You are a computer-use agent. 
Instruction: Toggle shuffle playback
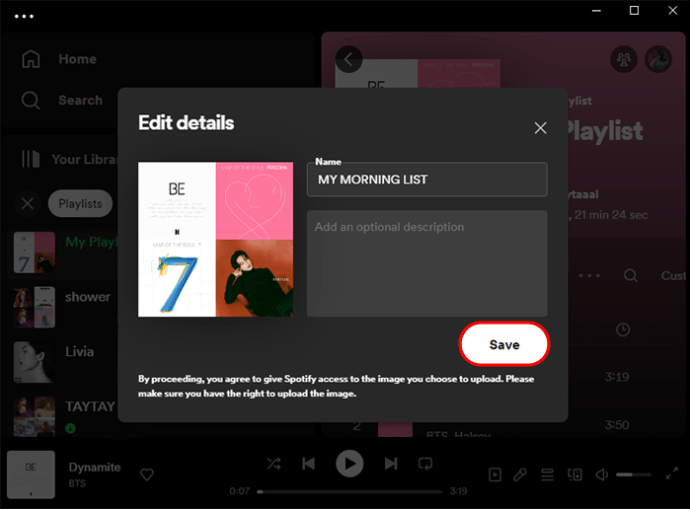click(x=274, y=463)
